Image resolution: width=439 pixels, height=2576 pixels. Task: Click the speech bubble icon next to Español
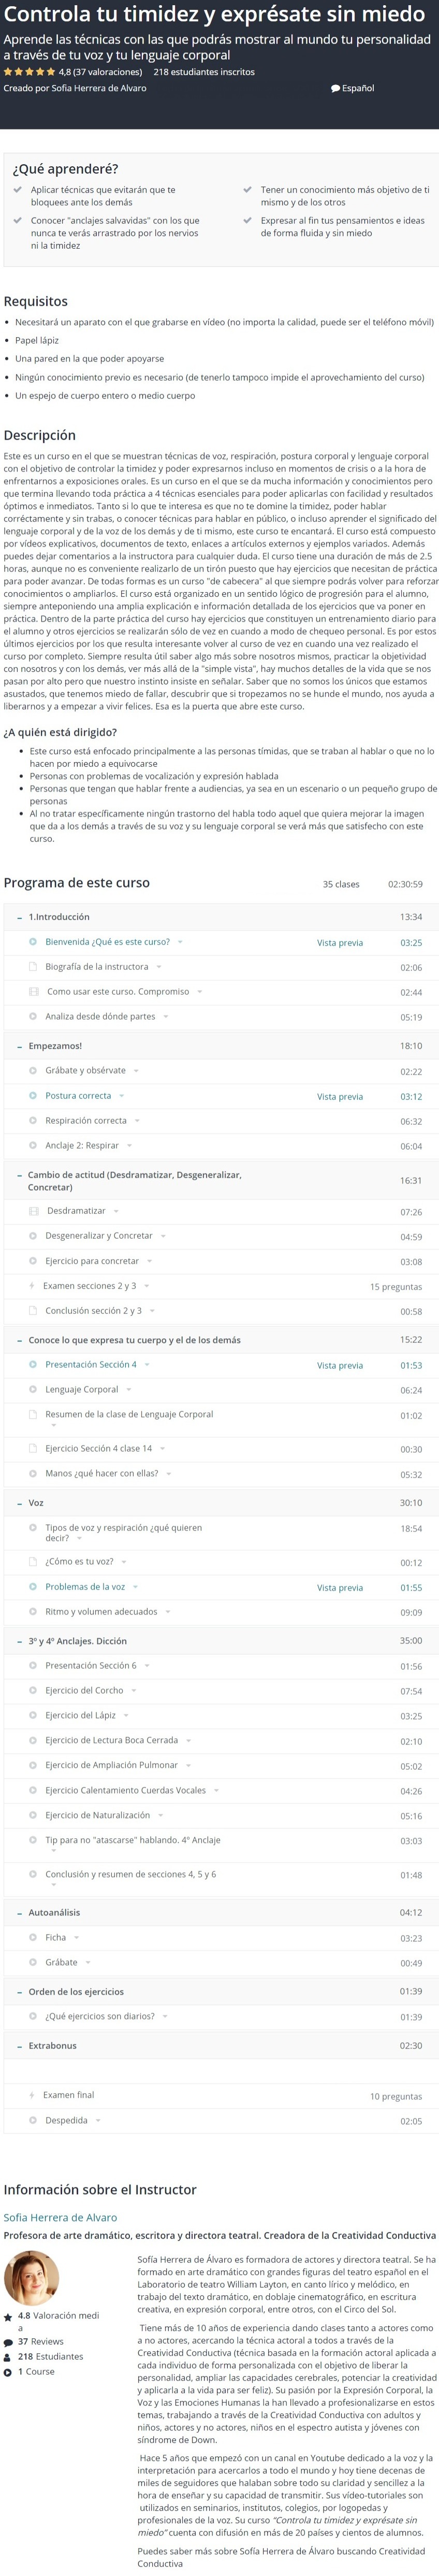click(x=335, y=88)
